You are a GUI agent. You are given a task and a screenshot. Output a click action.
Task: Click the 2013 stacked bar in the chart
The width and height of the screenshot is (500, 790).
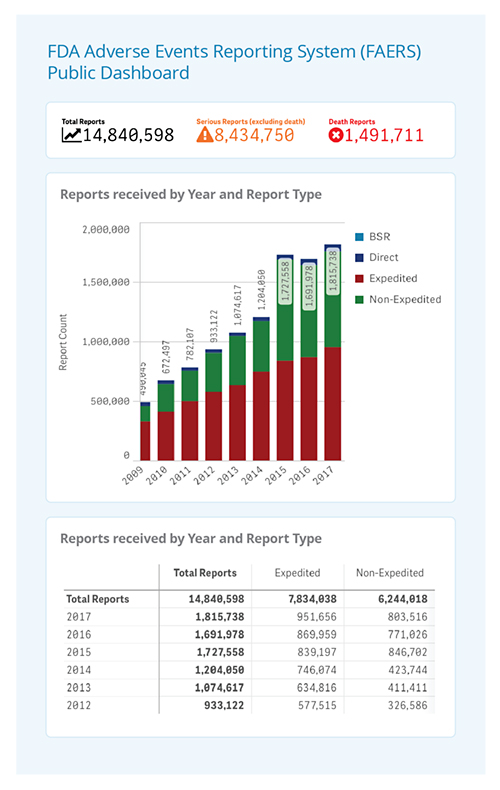237,397
